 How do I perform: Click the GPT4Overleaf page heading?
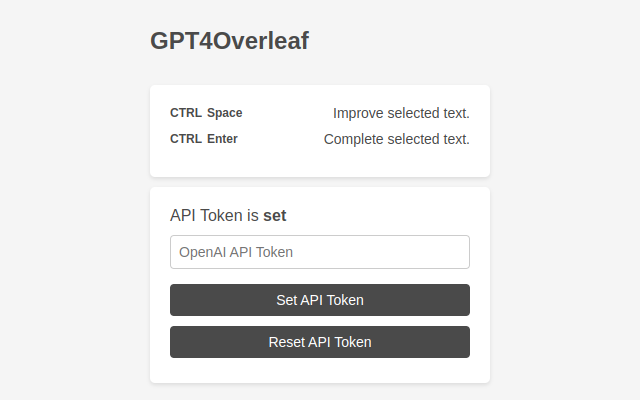229,41
